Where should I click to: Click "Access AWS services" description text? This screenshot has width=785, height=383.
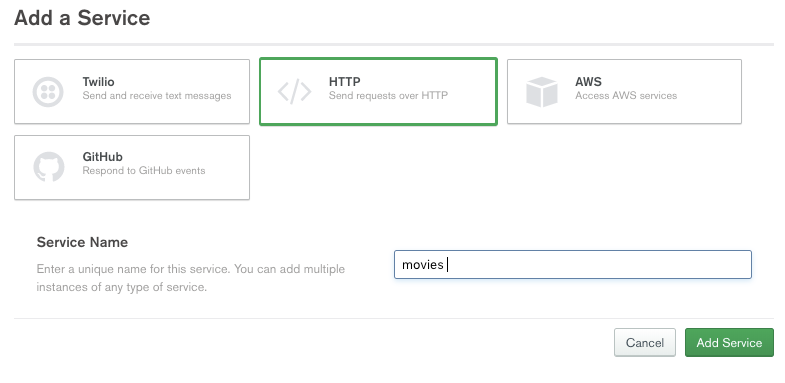coord(626,96)
